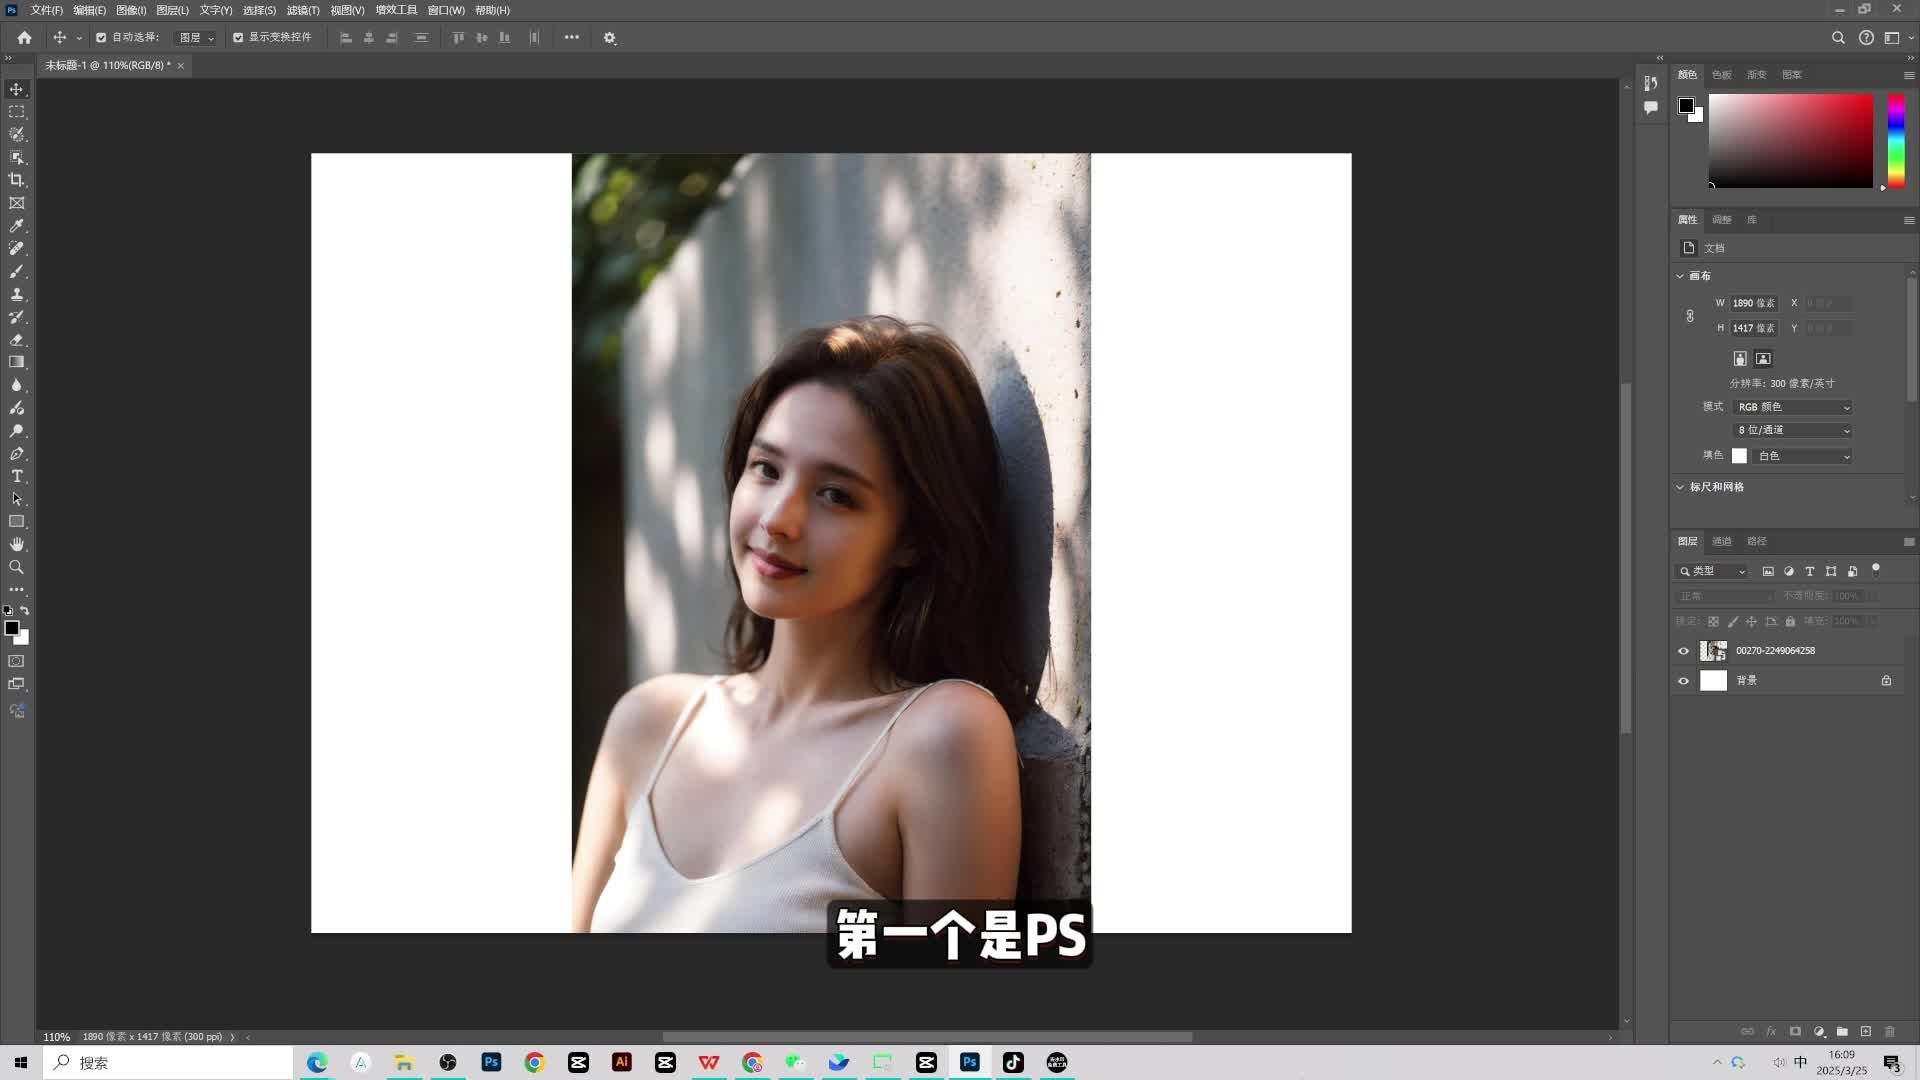Viewport: 1920px width, 1080px height.
Task: Uncheck the 自动选择 checkbox
Action: coord(101,37)
